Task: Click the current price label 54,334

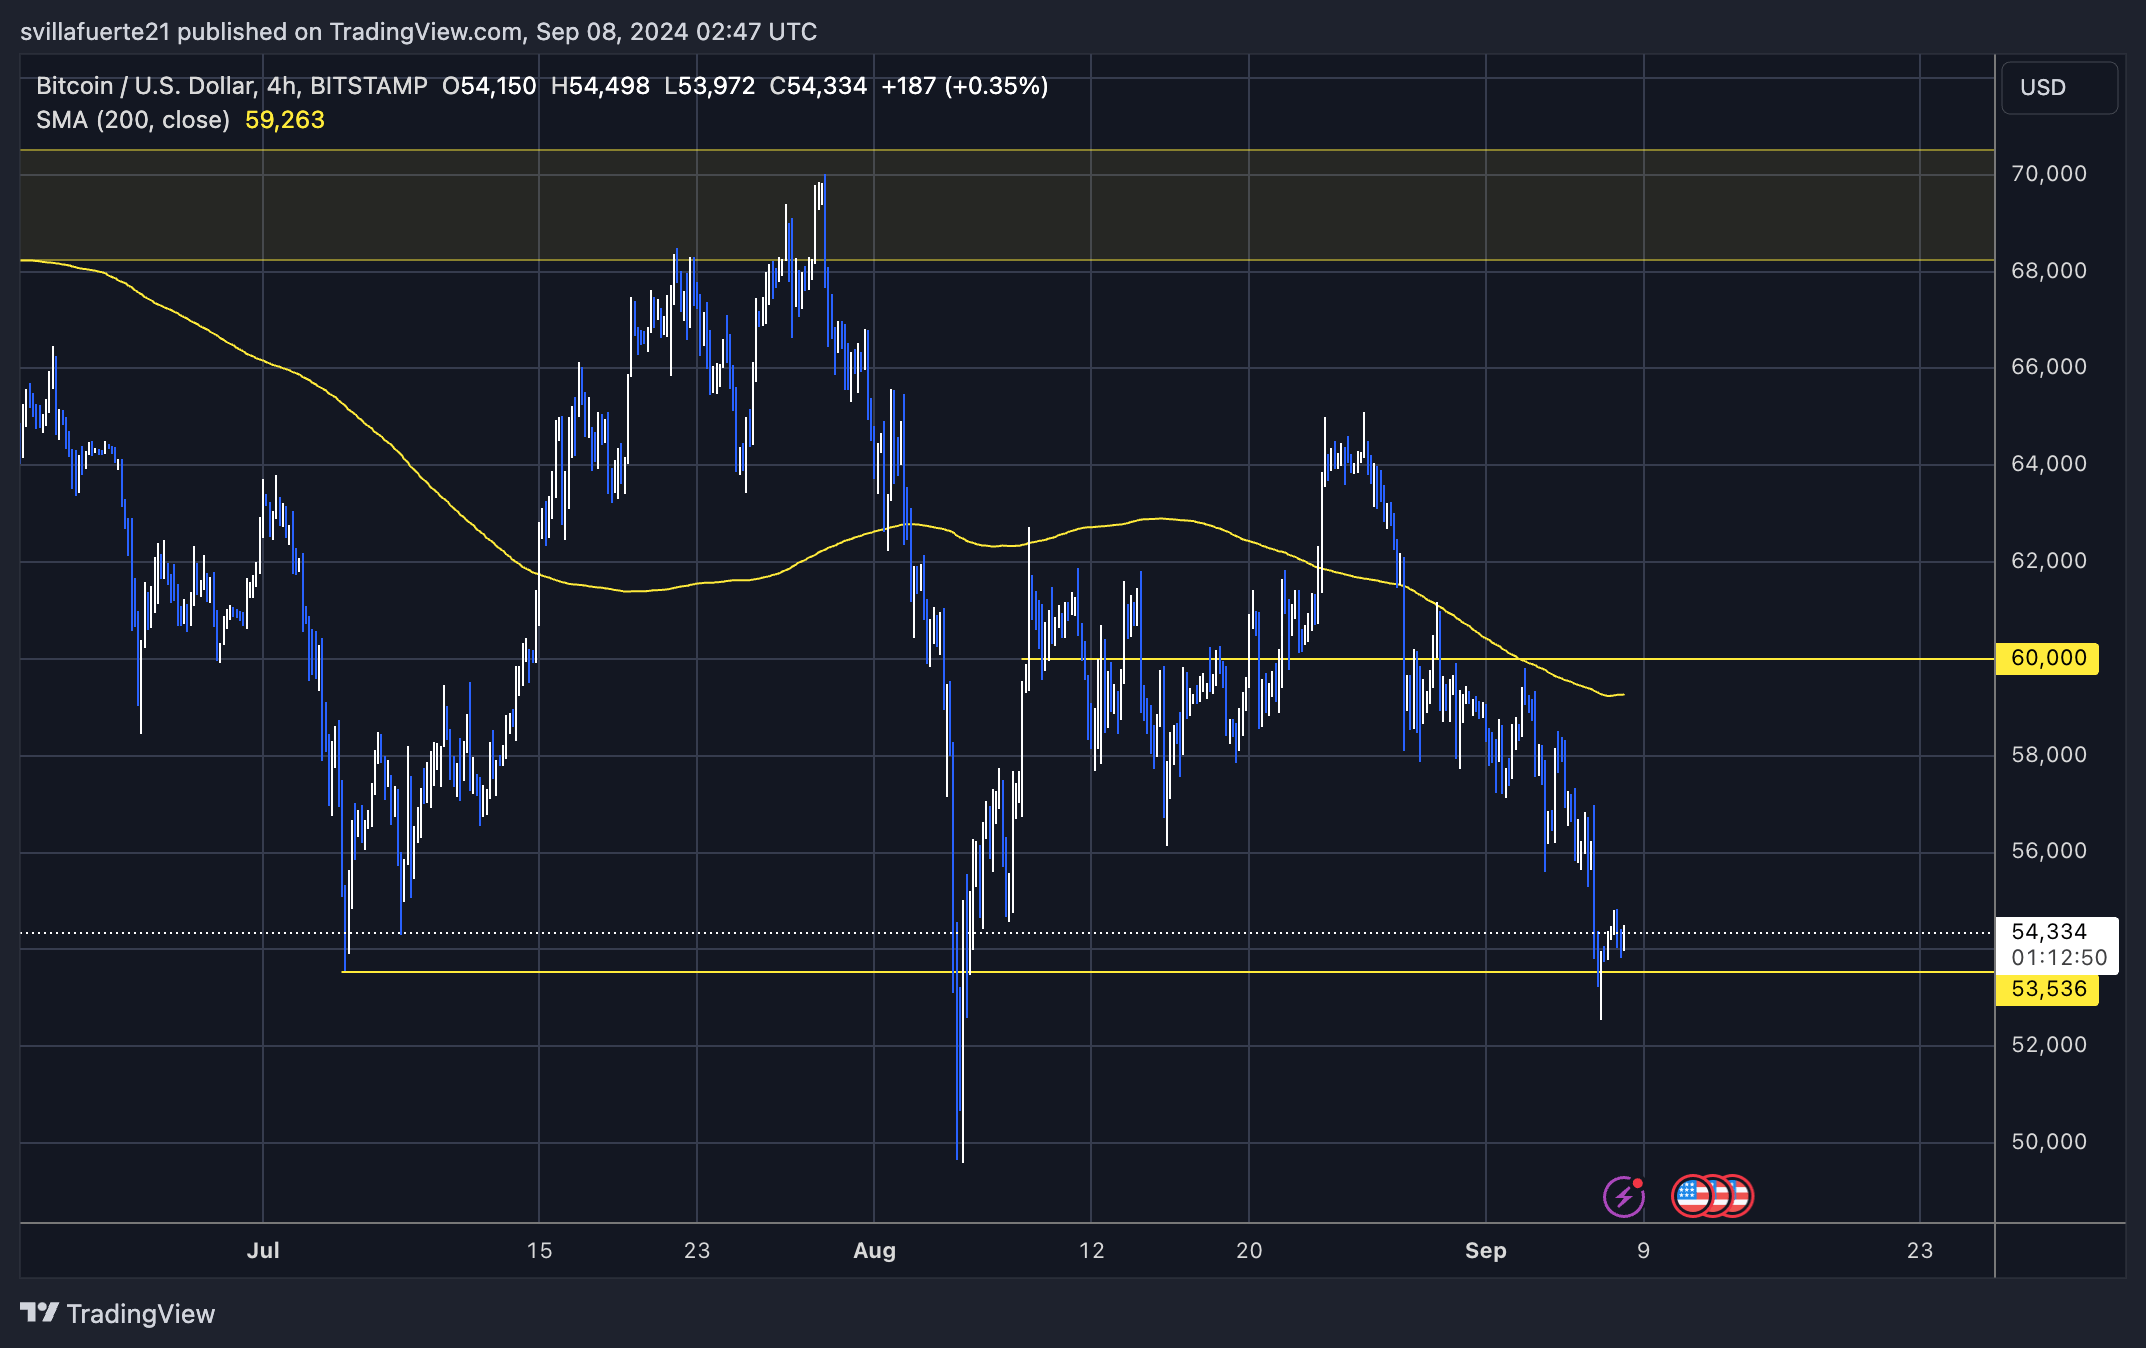Action: click(2046, 931)
